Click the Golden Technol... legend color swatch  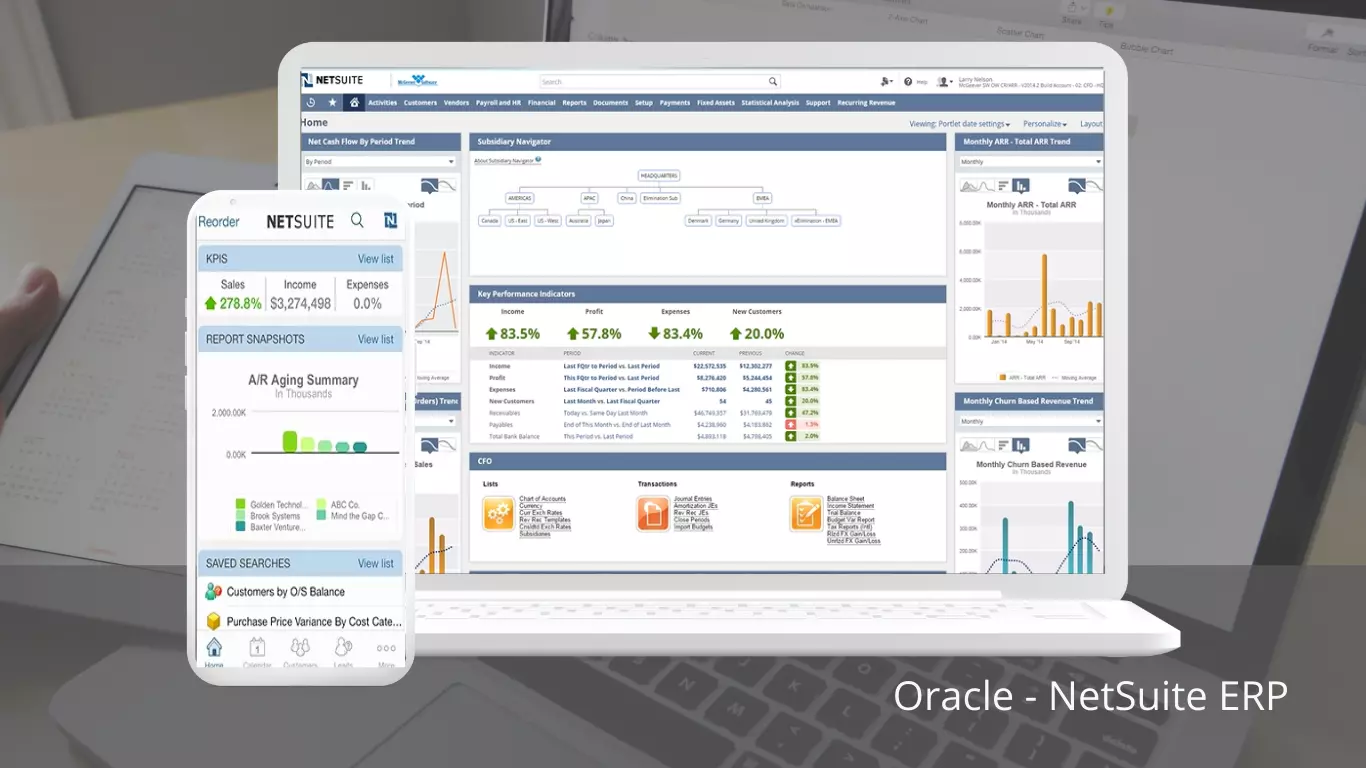[241, 505]
